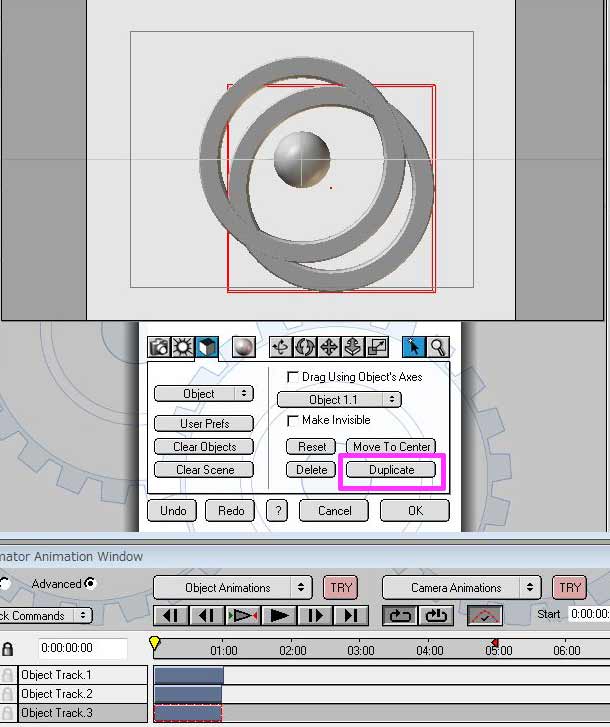
Task: Play preview between the green and red markers
Action: (x=243, y=616)
